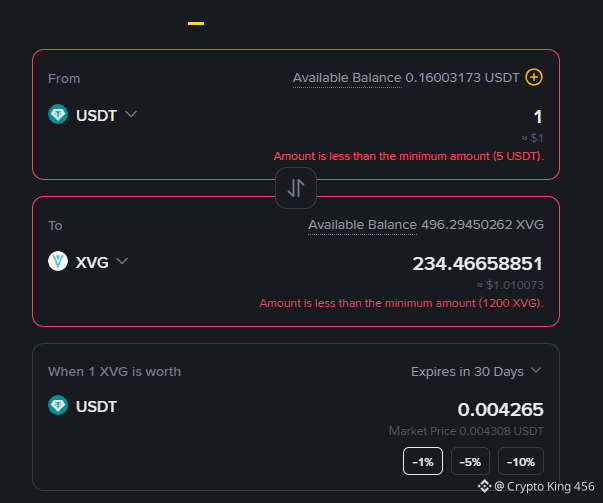Click the Crypto King 456 watermark text
603x503 pixels.
coord(544,486)
